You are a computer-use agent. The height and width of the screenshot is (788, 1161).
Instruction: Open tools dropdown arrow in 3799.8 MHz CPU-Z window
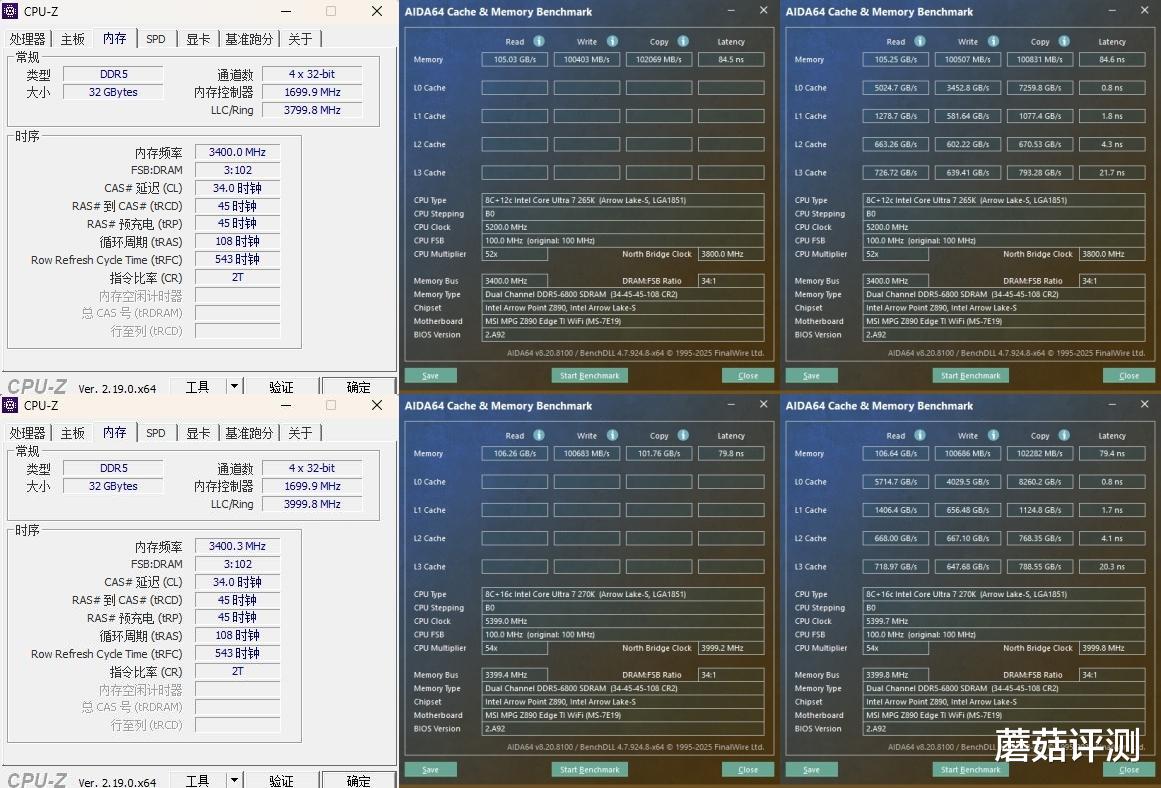pyautogui.click(x=234, y=386)
